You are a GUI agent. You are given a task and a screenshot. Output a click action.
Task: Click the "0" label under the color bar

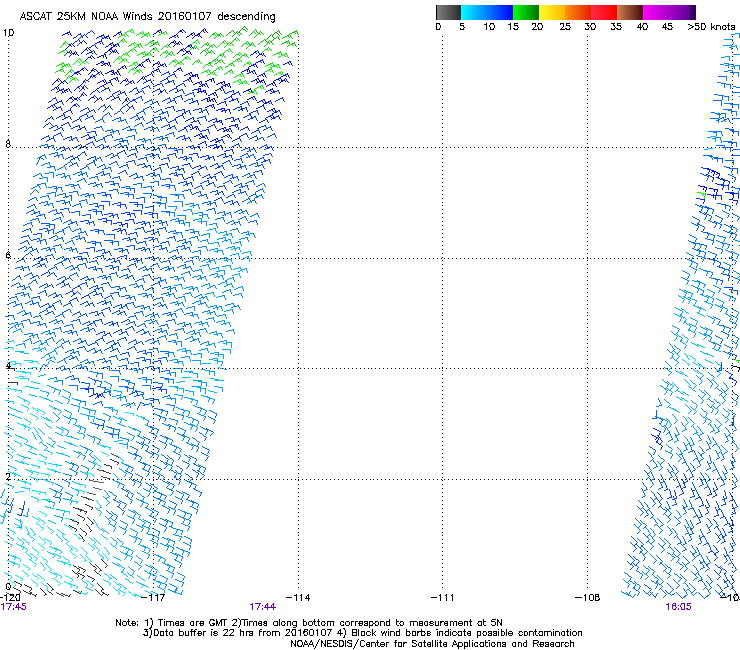pos(438,27)
